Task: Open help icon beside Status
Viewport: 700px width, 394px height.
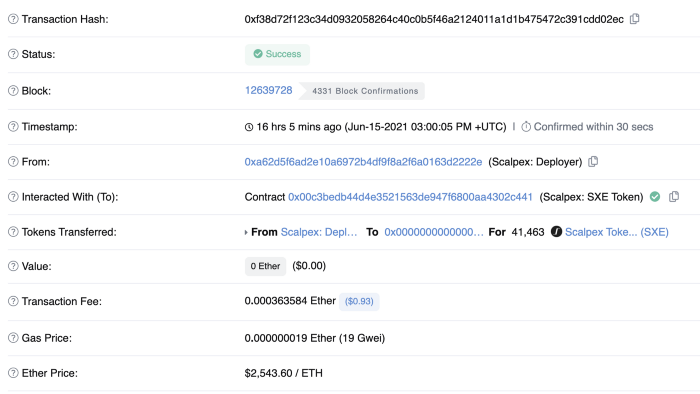Action: [13, 54]
